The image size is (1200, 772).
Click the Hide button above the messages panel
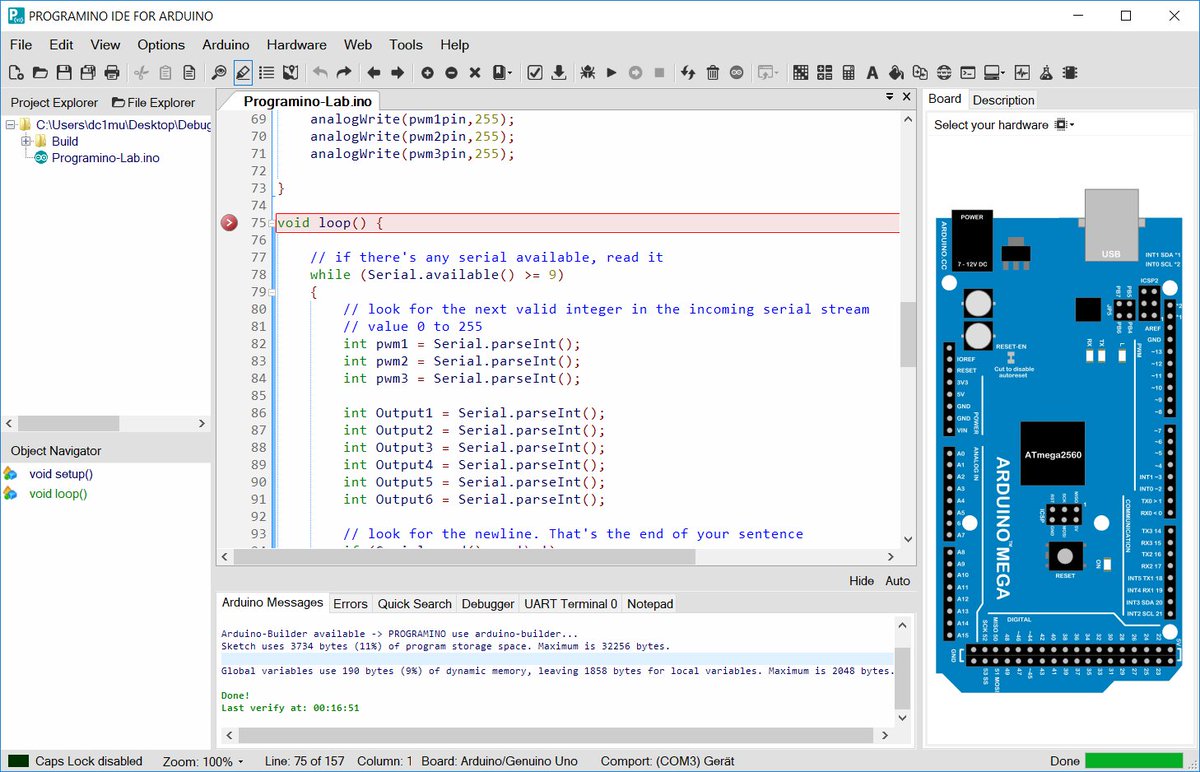click(x=861, y=580)
